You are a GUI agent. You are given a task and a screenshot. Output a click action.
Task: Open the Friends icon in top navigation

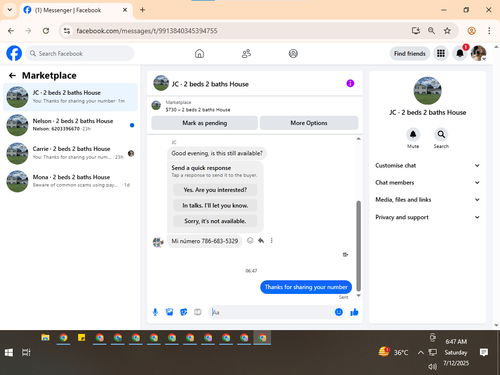pos(246,53)
